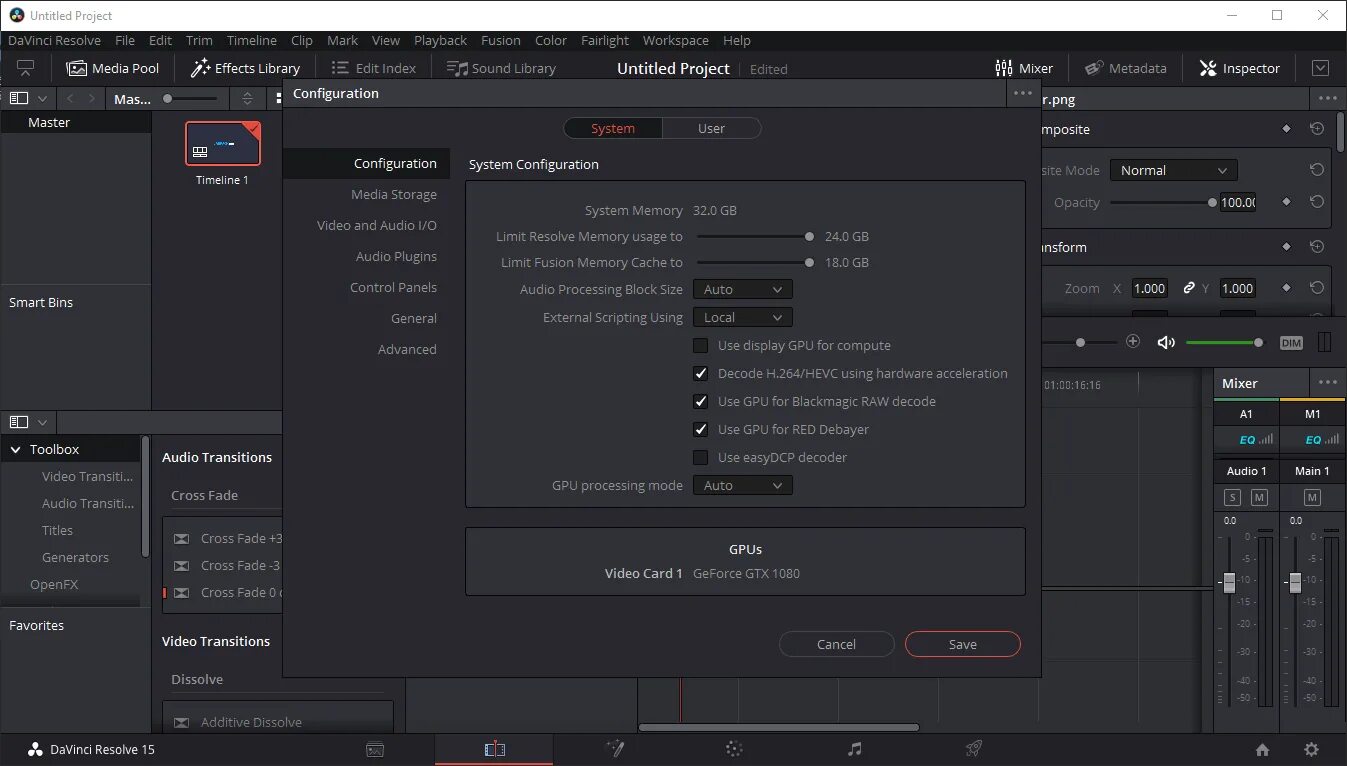Open GPU processing mode dropdown
The width and height of the screenshot is (1347, 766).
click(743, 485)
